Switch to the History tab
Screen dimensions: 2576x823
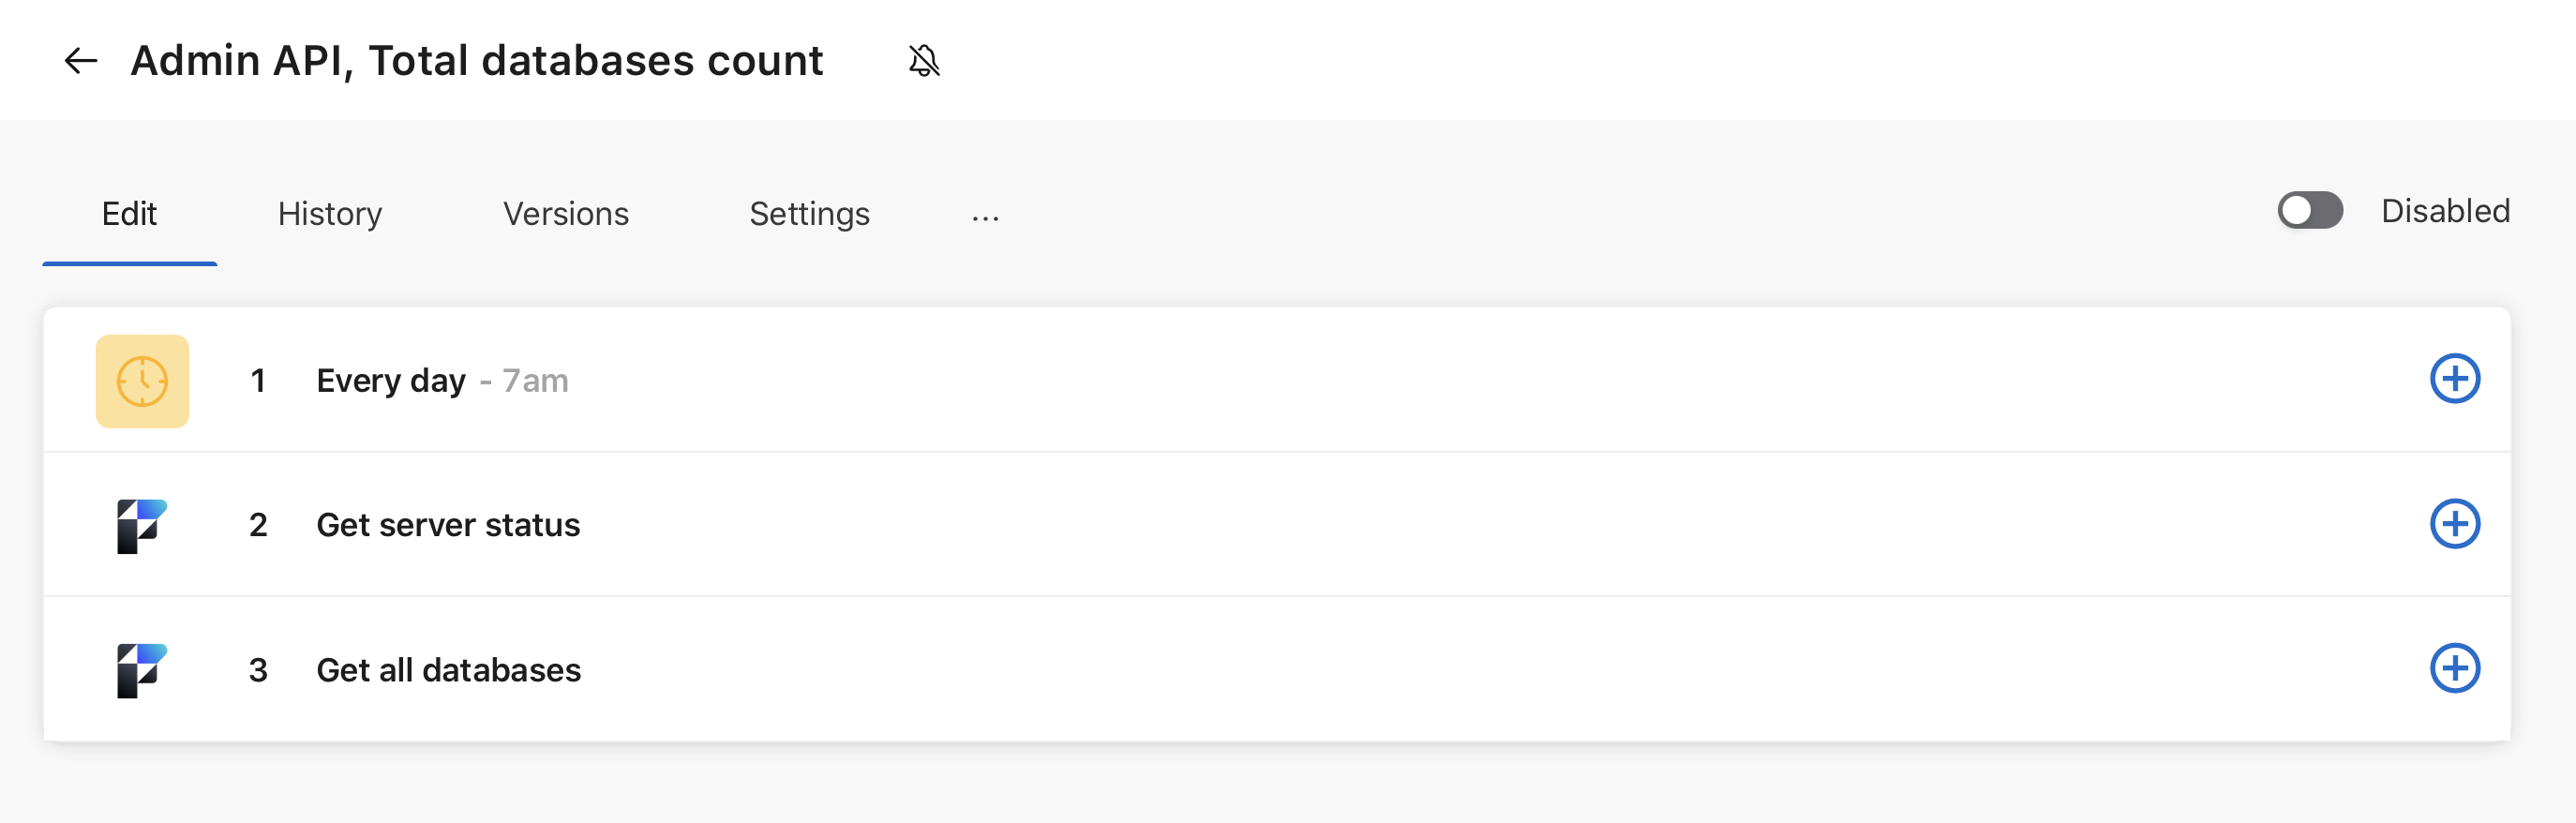330,214
